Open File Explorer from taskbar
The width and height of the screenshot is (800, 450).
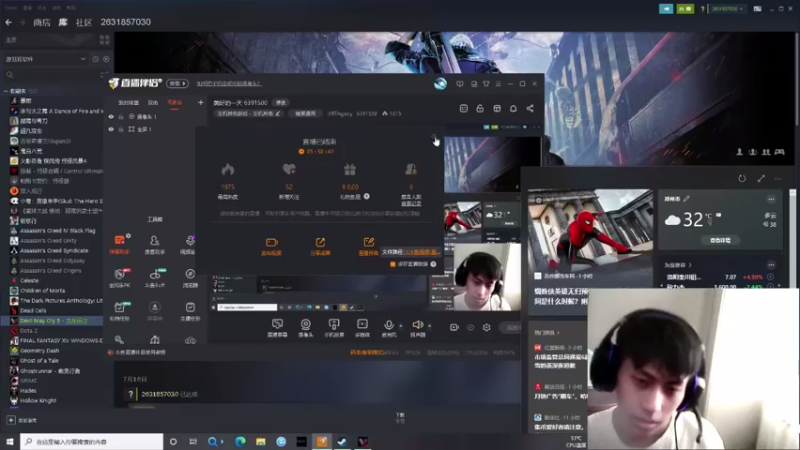tap(261, 441)
